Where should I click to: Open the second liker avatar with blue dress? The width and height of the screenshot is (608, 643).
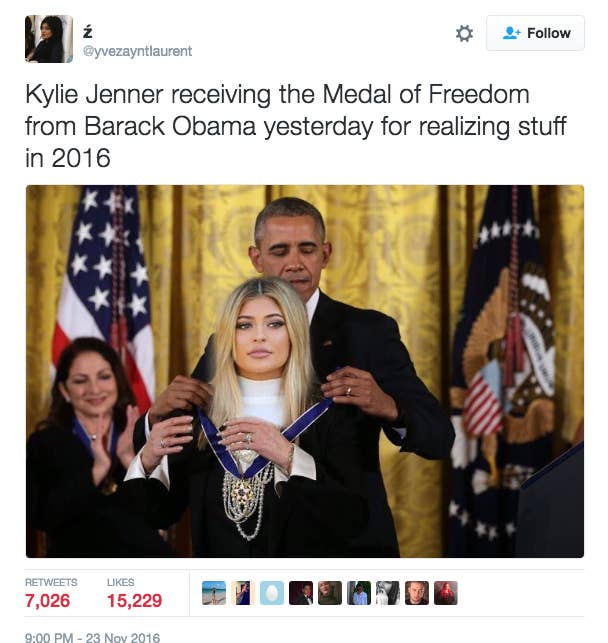pos(243,593)
